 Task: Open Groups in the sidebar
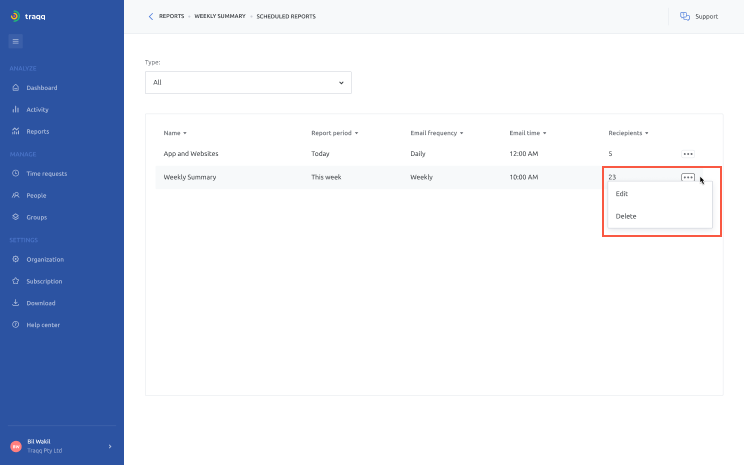pyautogui.click(x=36, y=217)
